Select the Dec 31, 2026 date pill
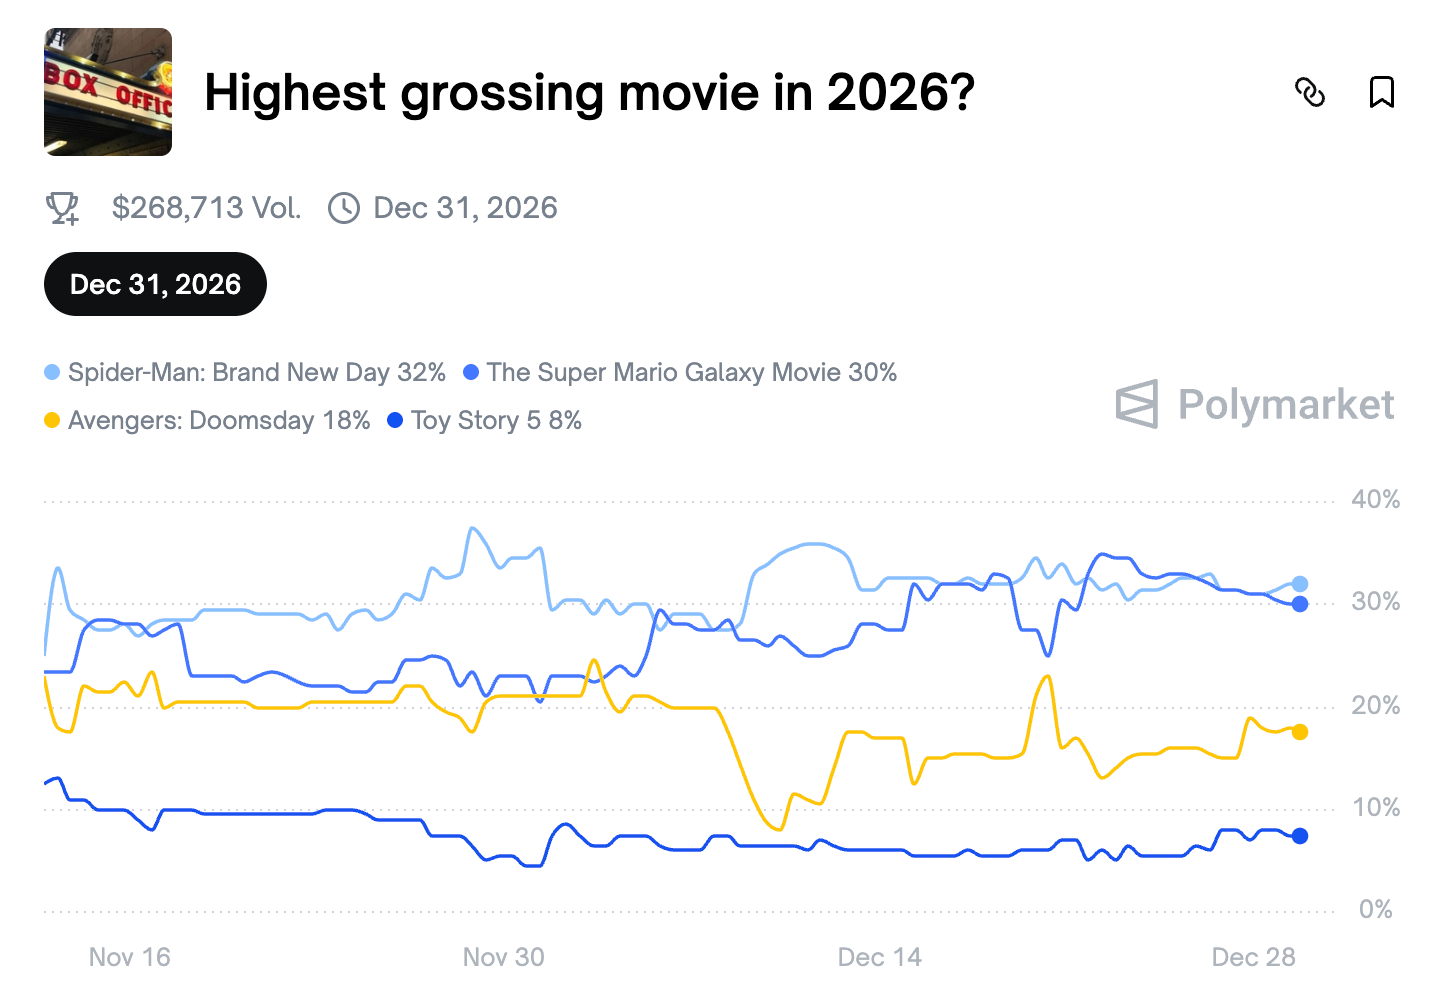This screenshot has height=1002, width=1448. (x=155, y=284)
